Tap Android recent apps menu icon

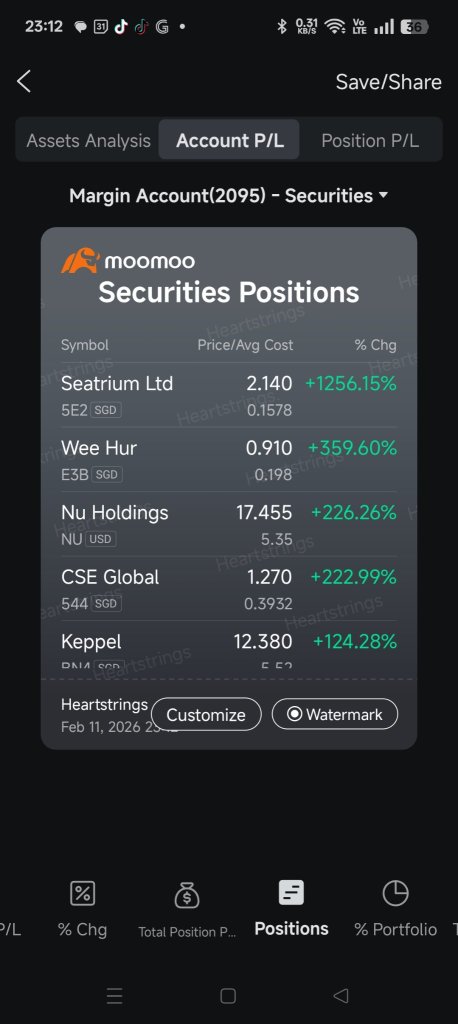click(x=114, y=995)
